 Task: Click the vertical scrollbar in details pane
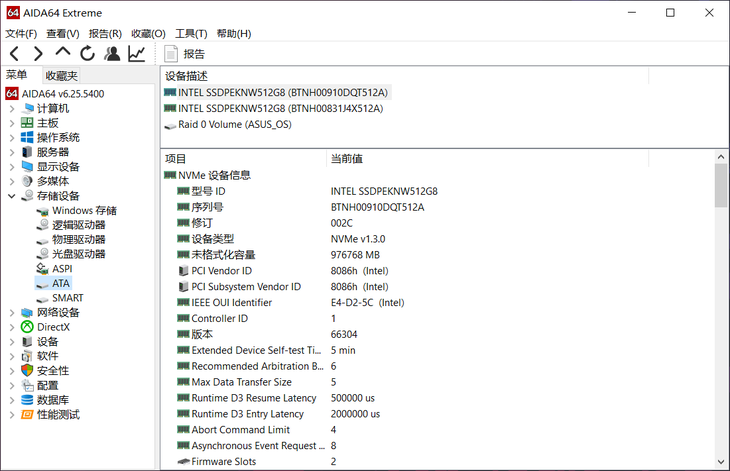click(x=721, y=300)
